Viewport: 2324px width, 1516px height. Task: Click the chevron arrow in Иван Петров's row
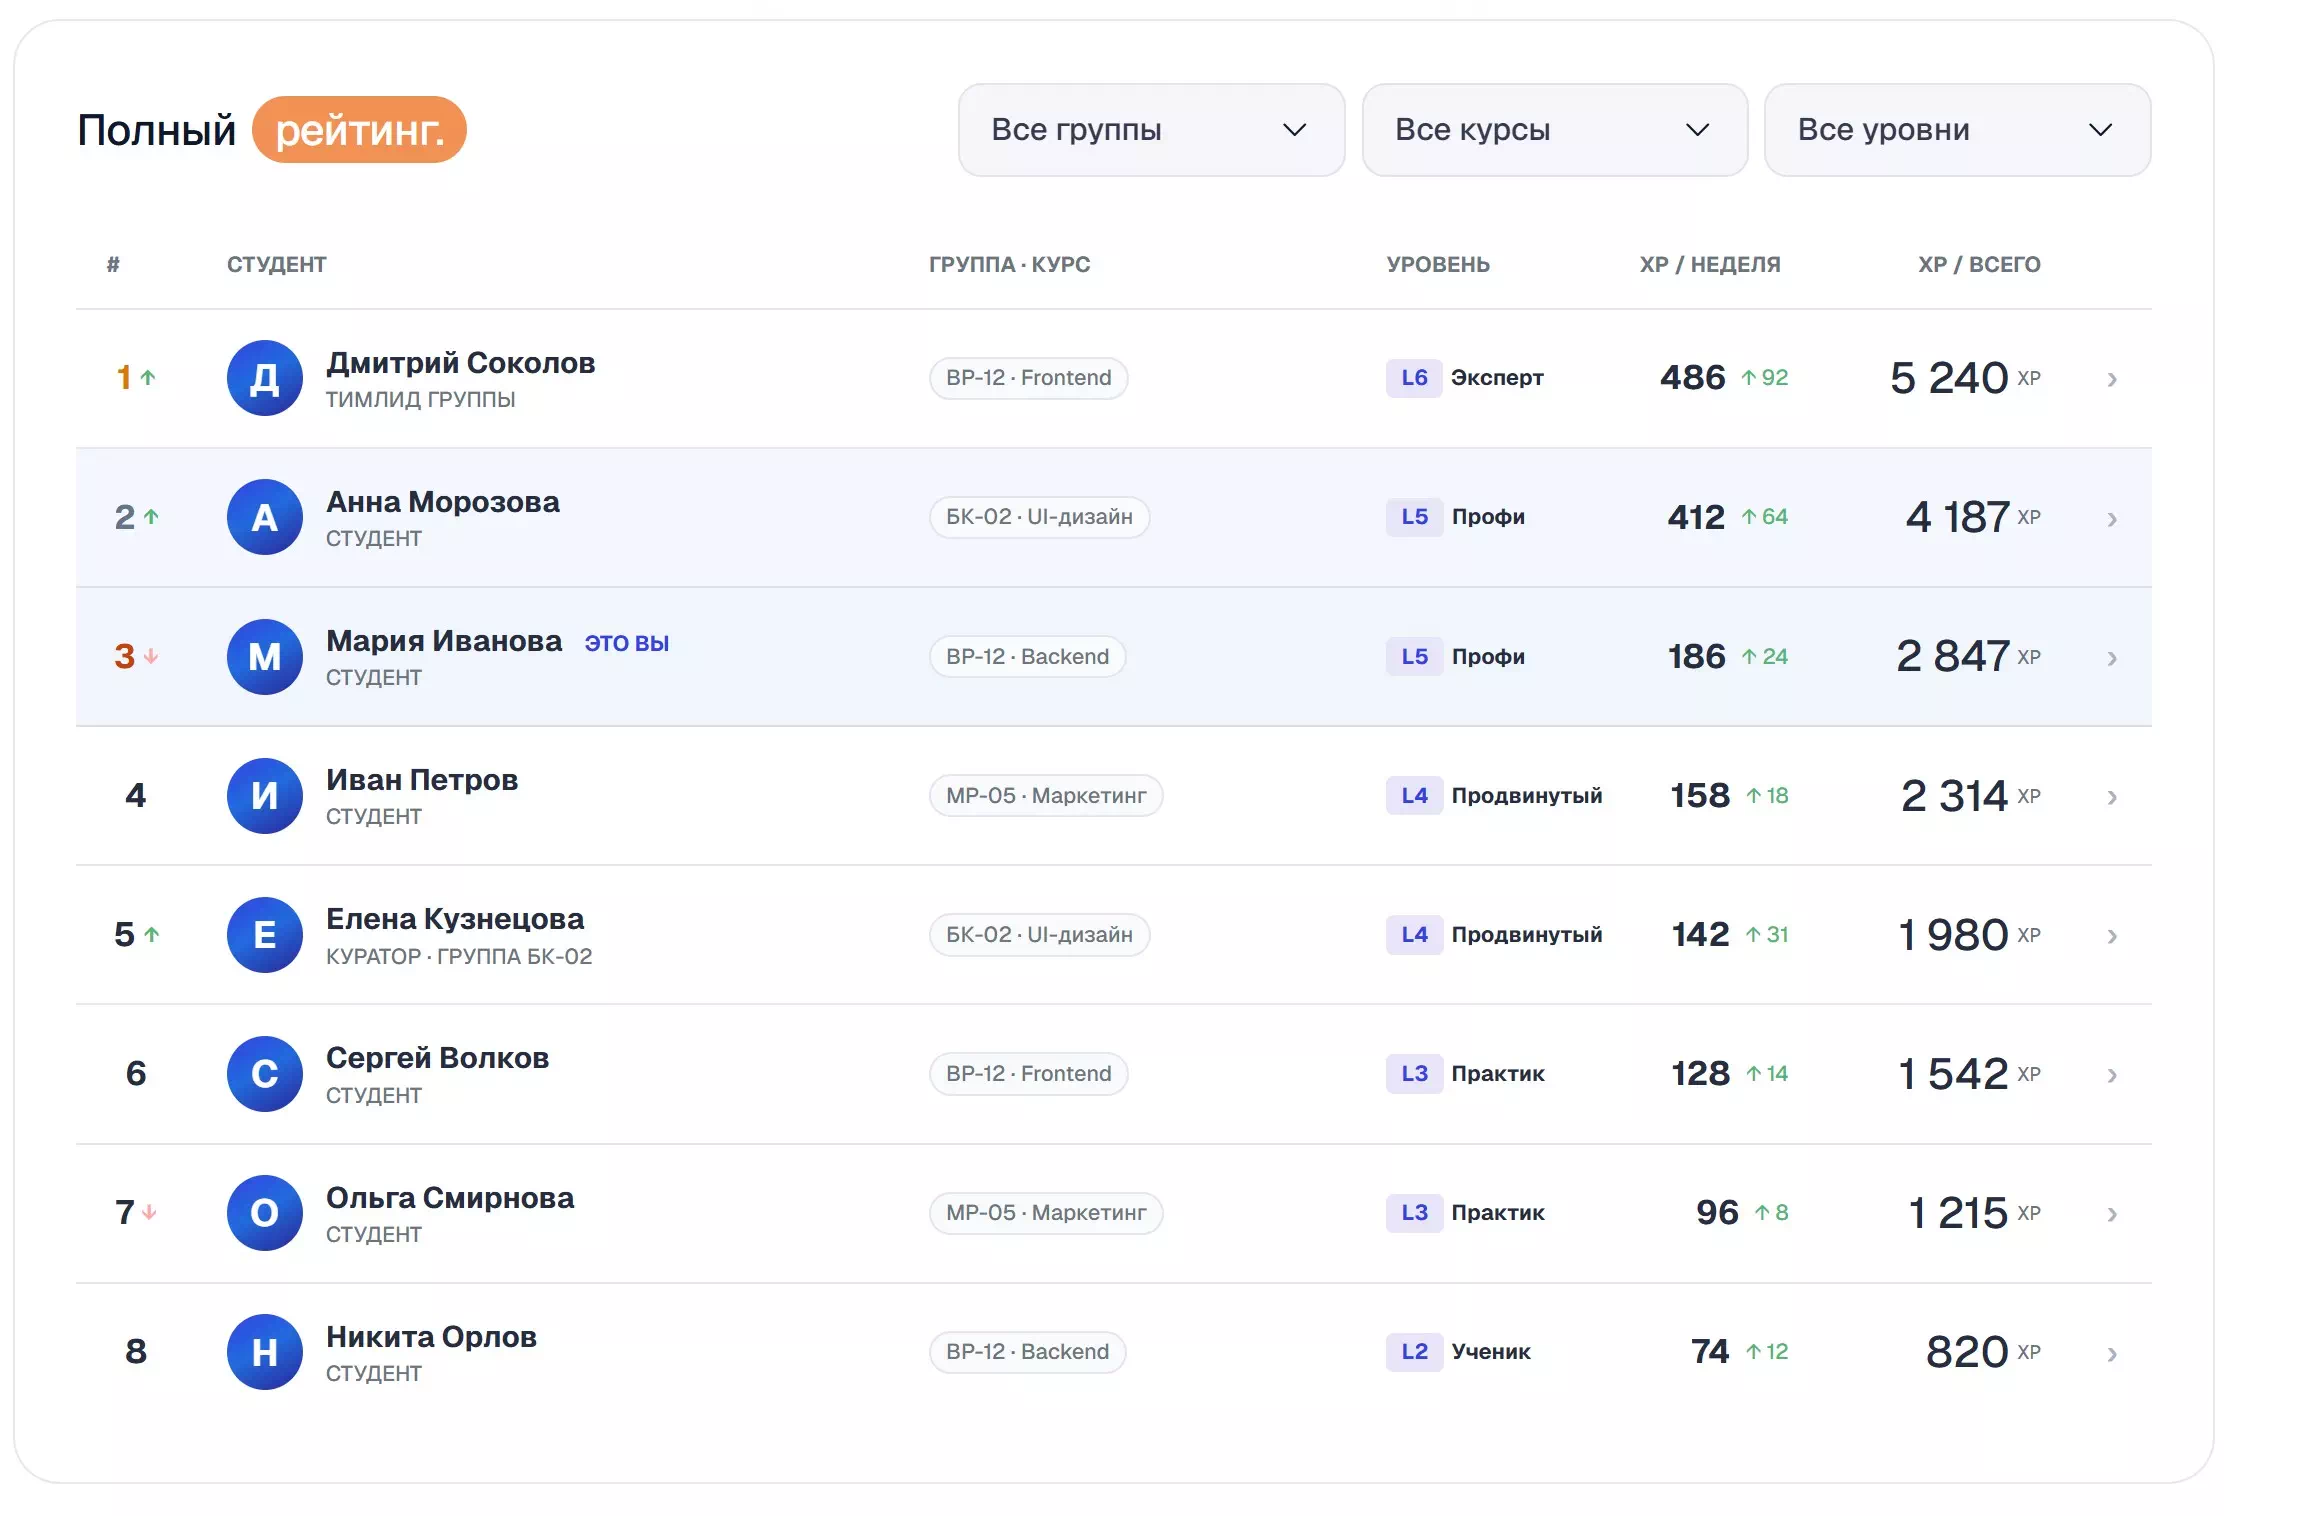pyautogui.click(x=2112, y=797)
